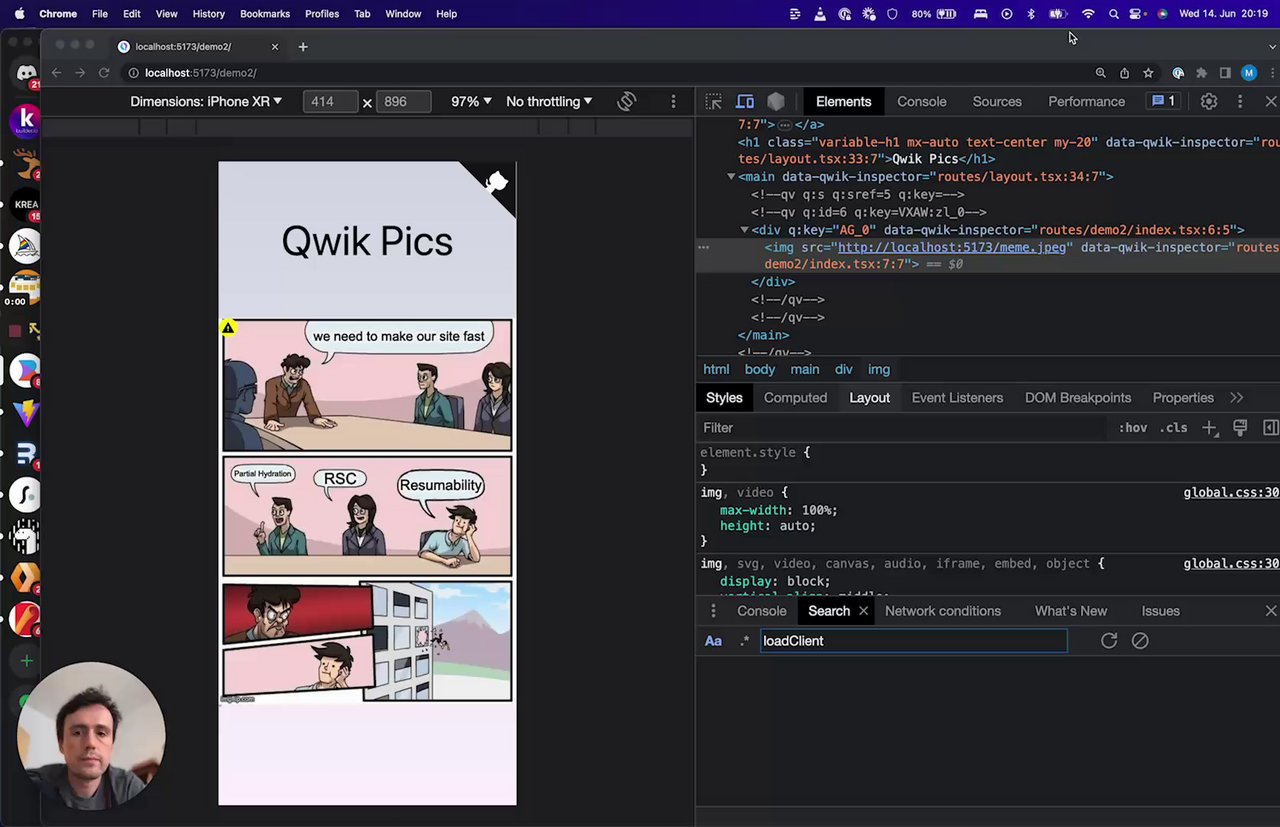Image resolution: width=1280 pixels, height=827 pixels.
Task: Toggle the :hov element state panel
Action: (x=1132, y=428)
